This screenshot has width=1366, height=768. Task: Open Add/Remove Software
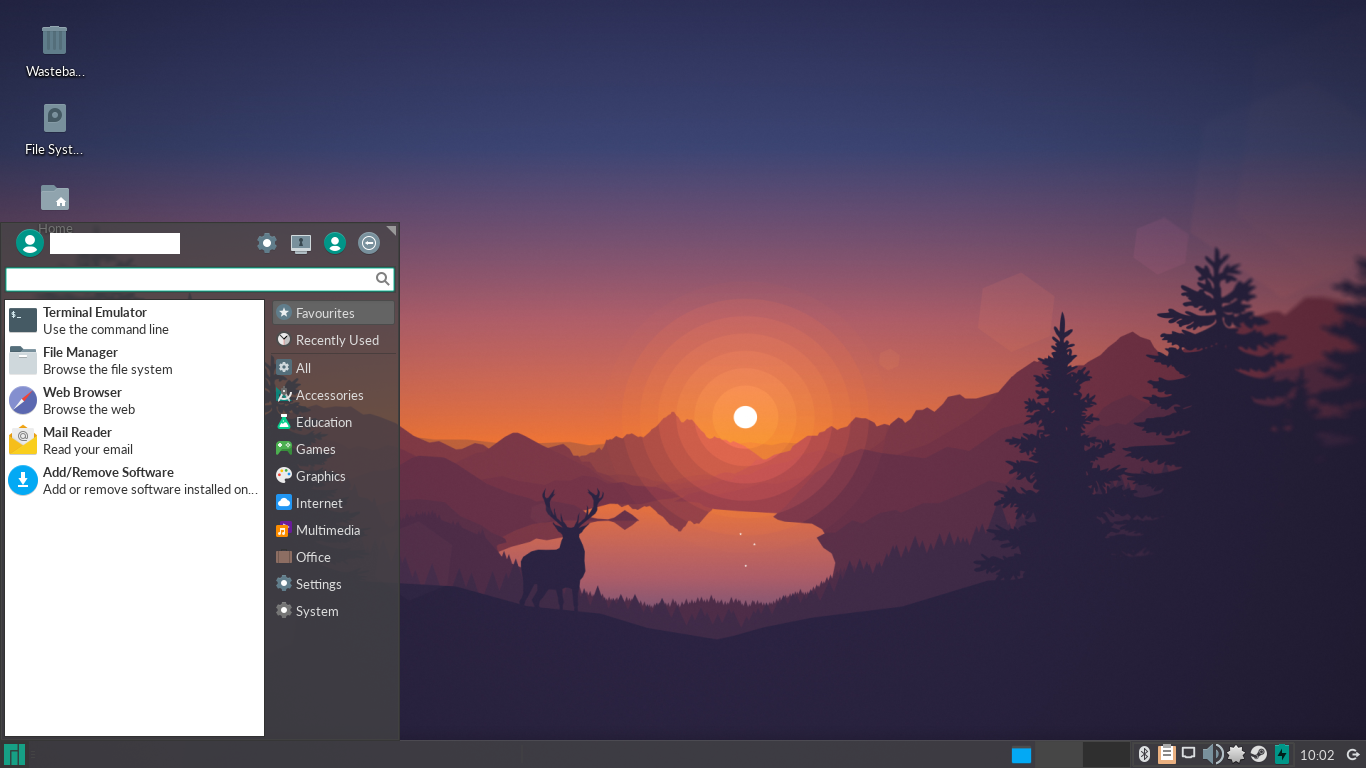point(135,480)
